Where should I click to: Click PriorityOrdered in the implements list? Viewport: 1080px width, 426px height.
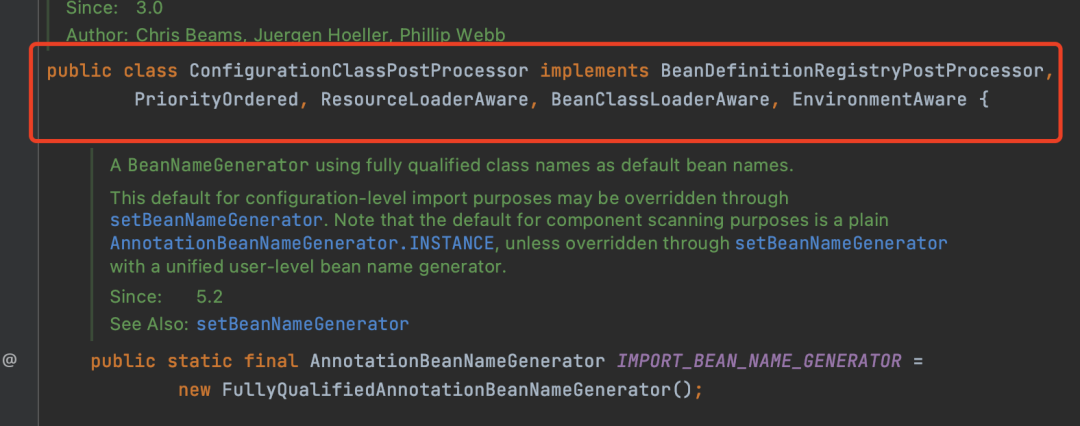point(216,99)
